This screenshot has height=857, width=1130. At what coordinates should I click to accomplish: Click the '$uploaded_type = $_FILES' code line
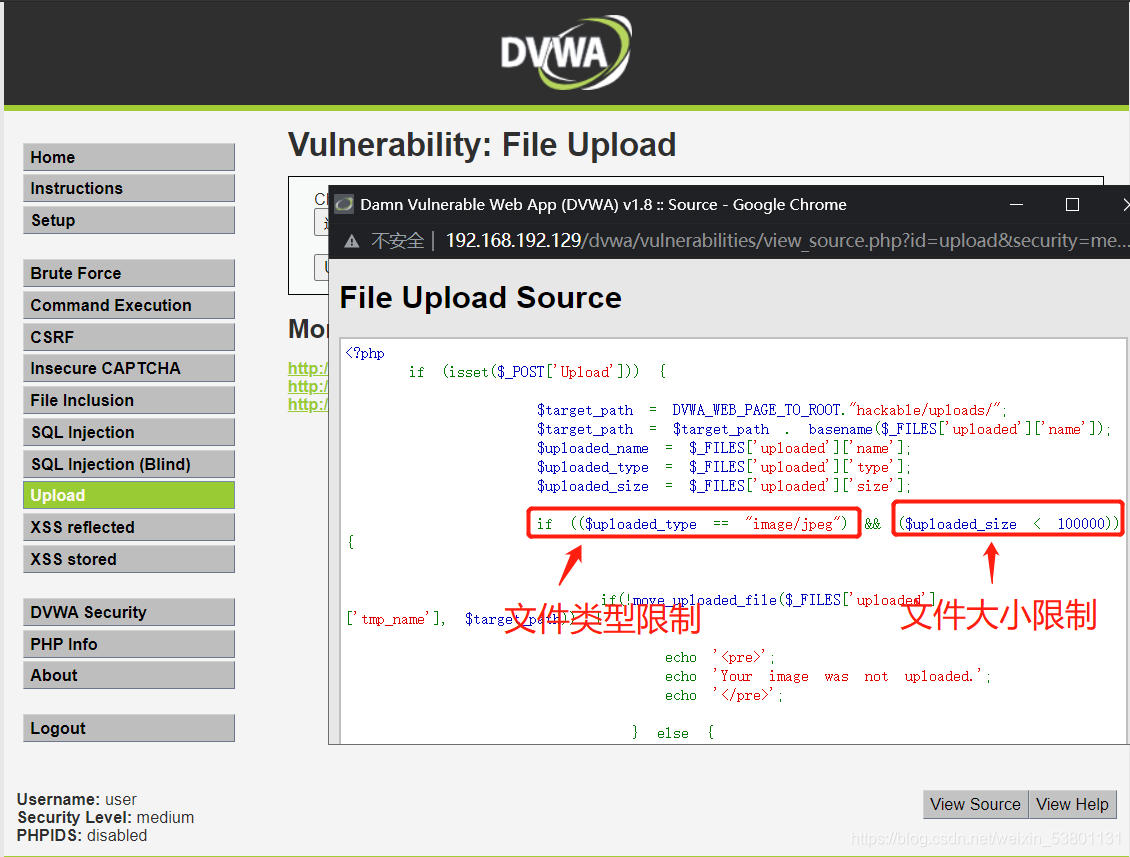pyautogui.click(x=724, y=467)
